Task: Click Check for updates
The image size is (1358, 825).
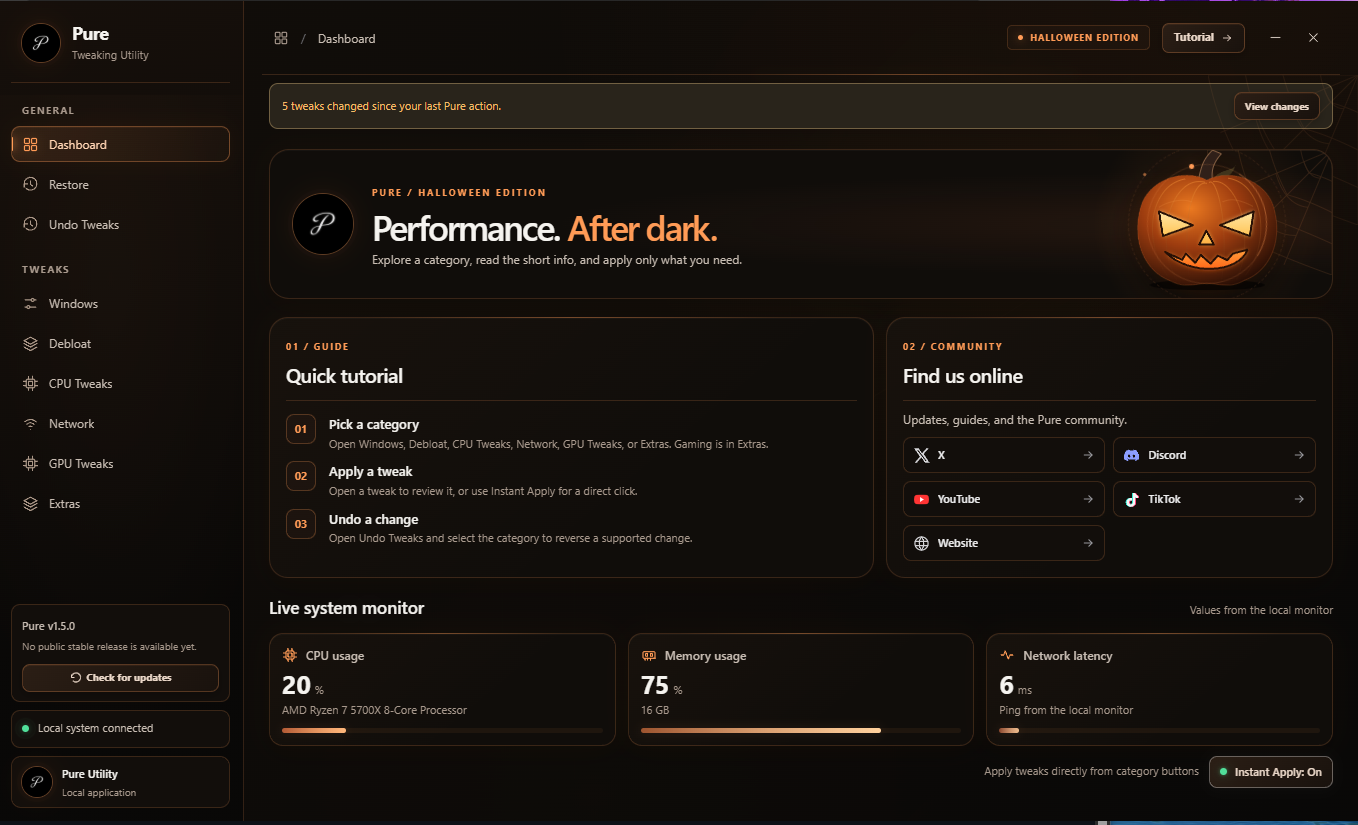Action: [x=120, y=678]
